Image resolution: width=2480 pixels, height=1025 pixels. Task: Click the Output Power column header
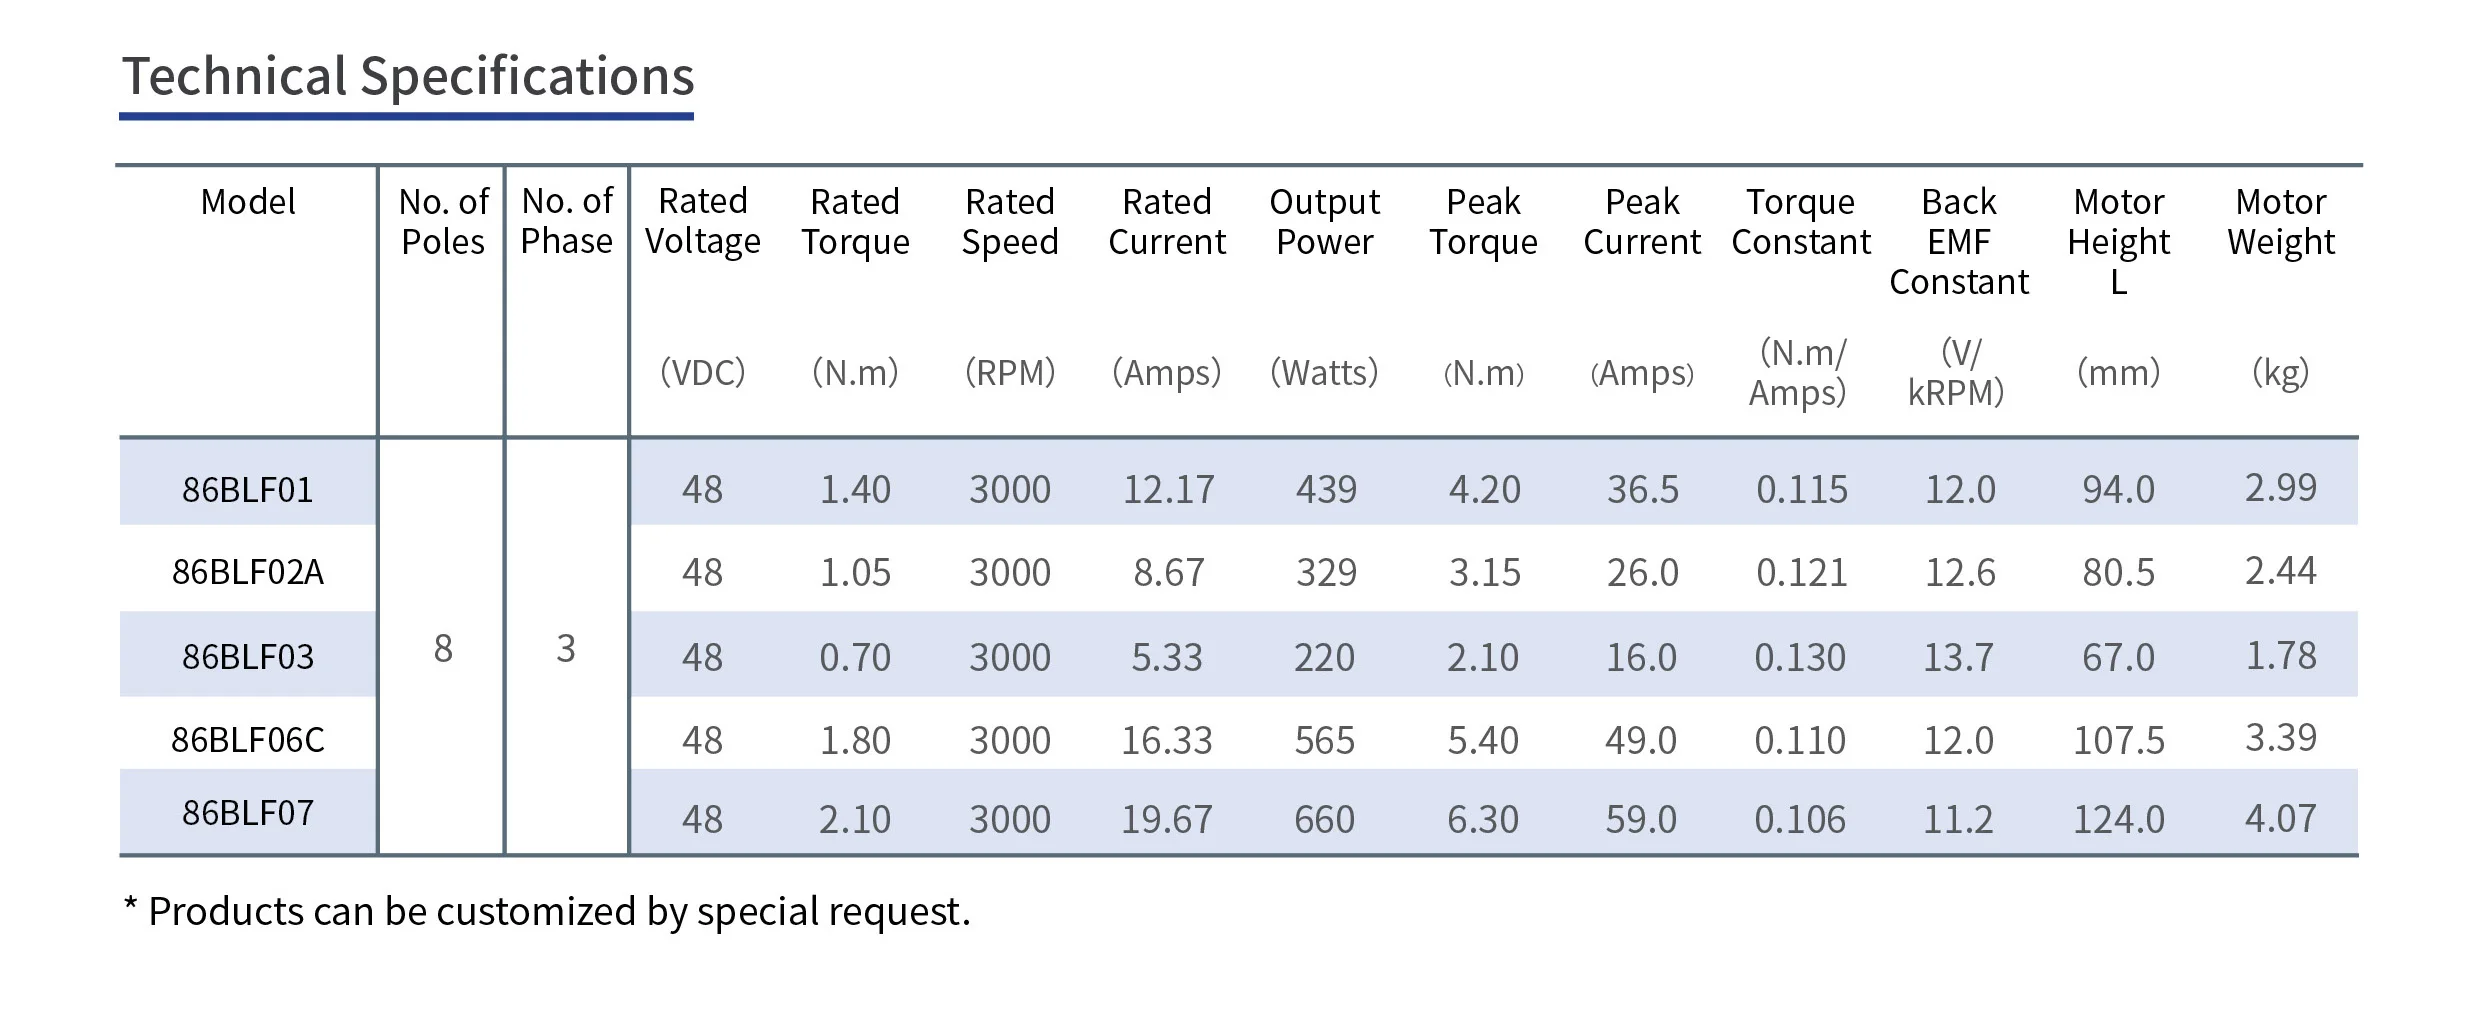[1324, 222]
